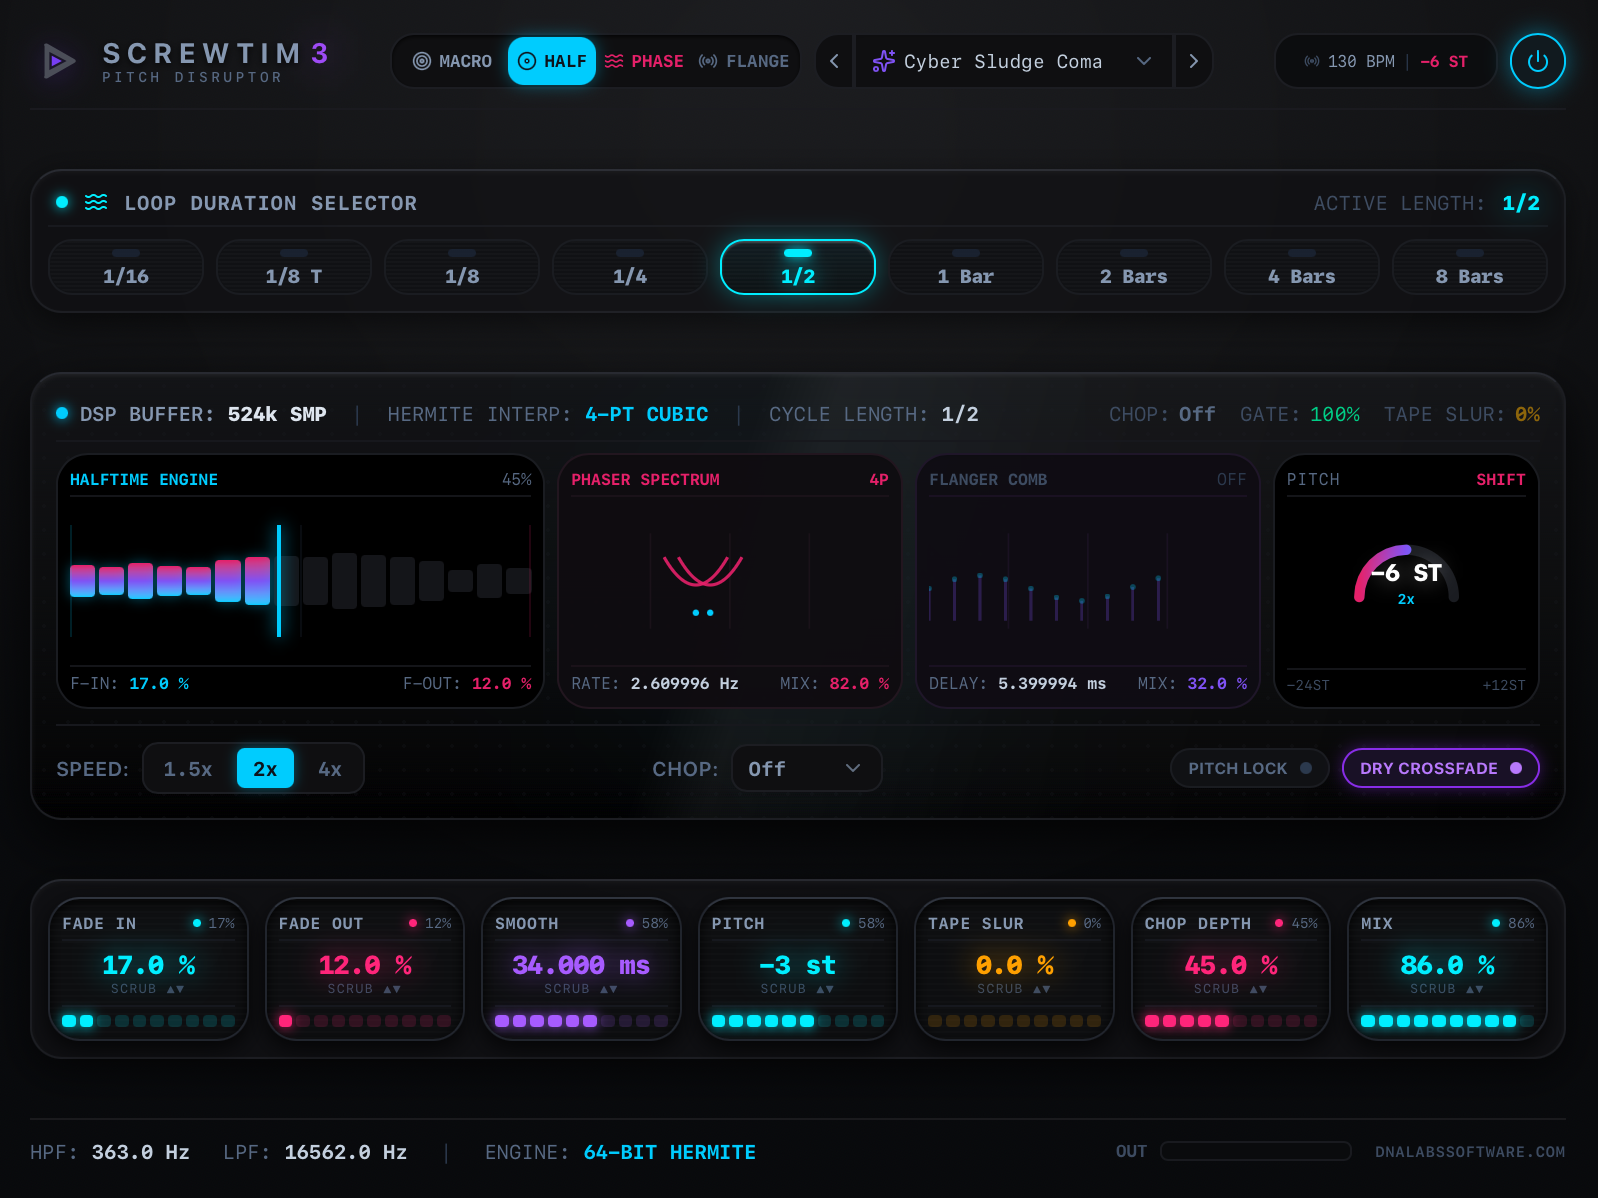The width and height of the screenshot is (1598, 1198).
Task: Open the dnalabssoftware.com link
Action: pos(1470,1152)
